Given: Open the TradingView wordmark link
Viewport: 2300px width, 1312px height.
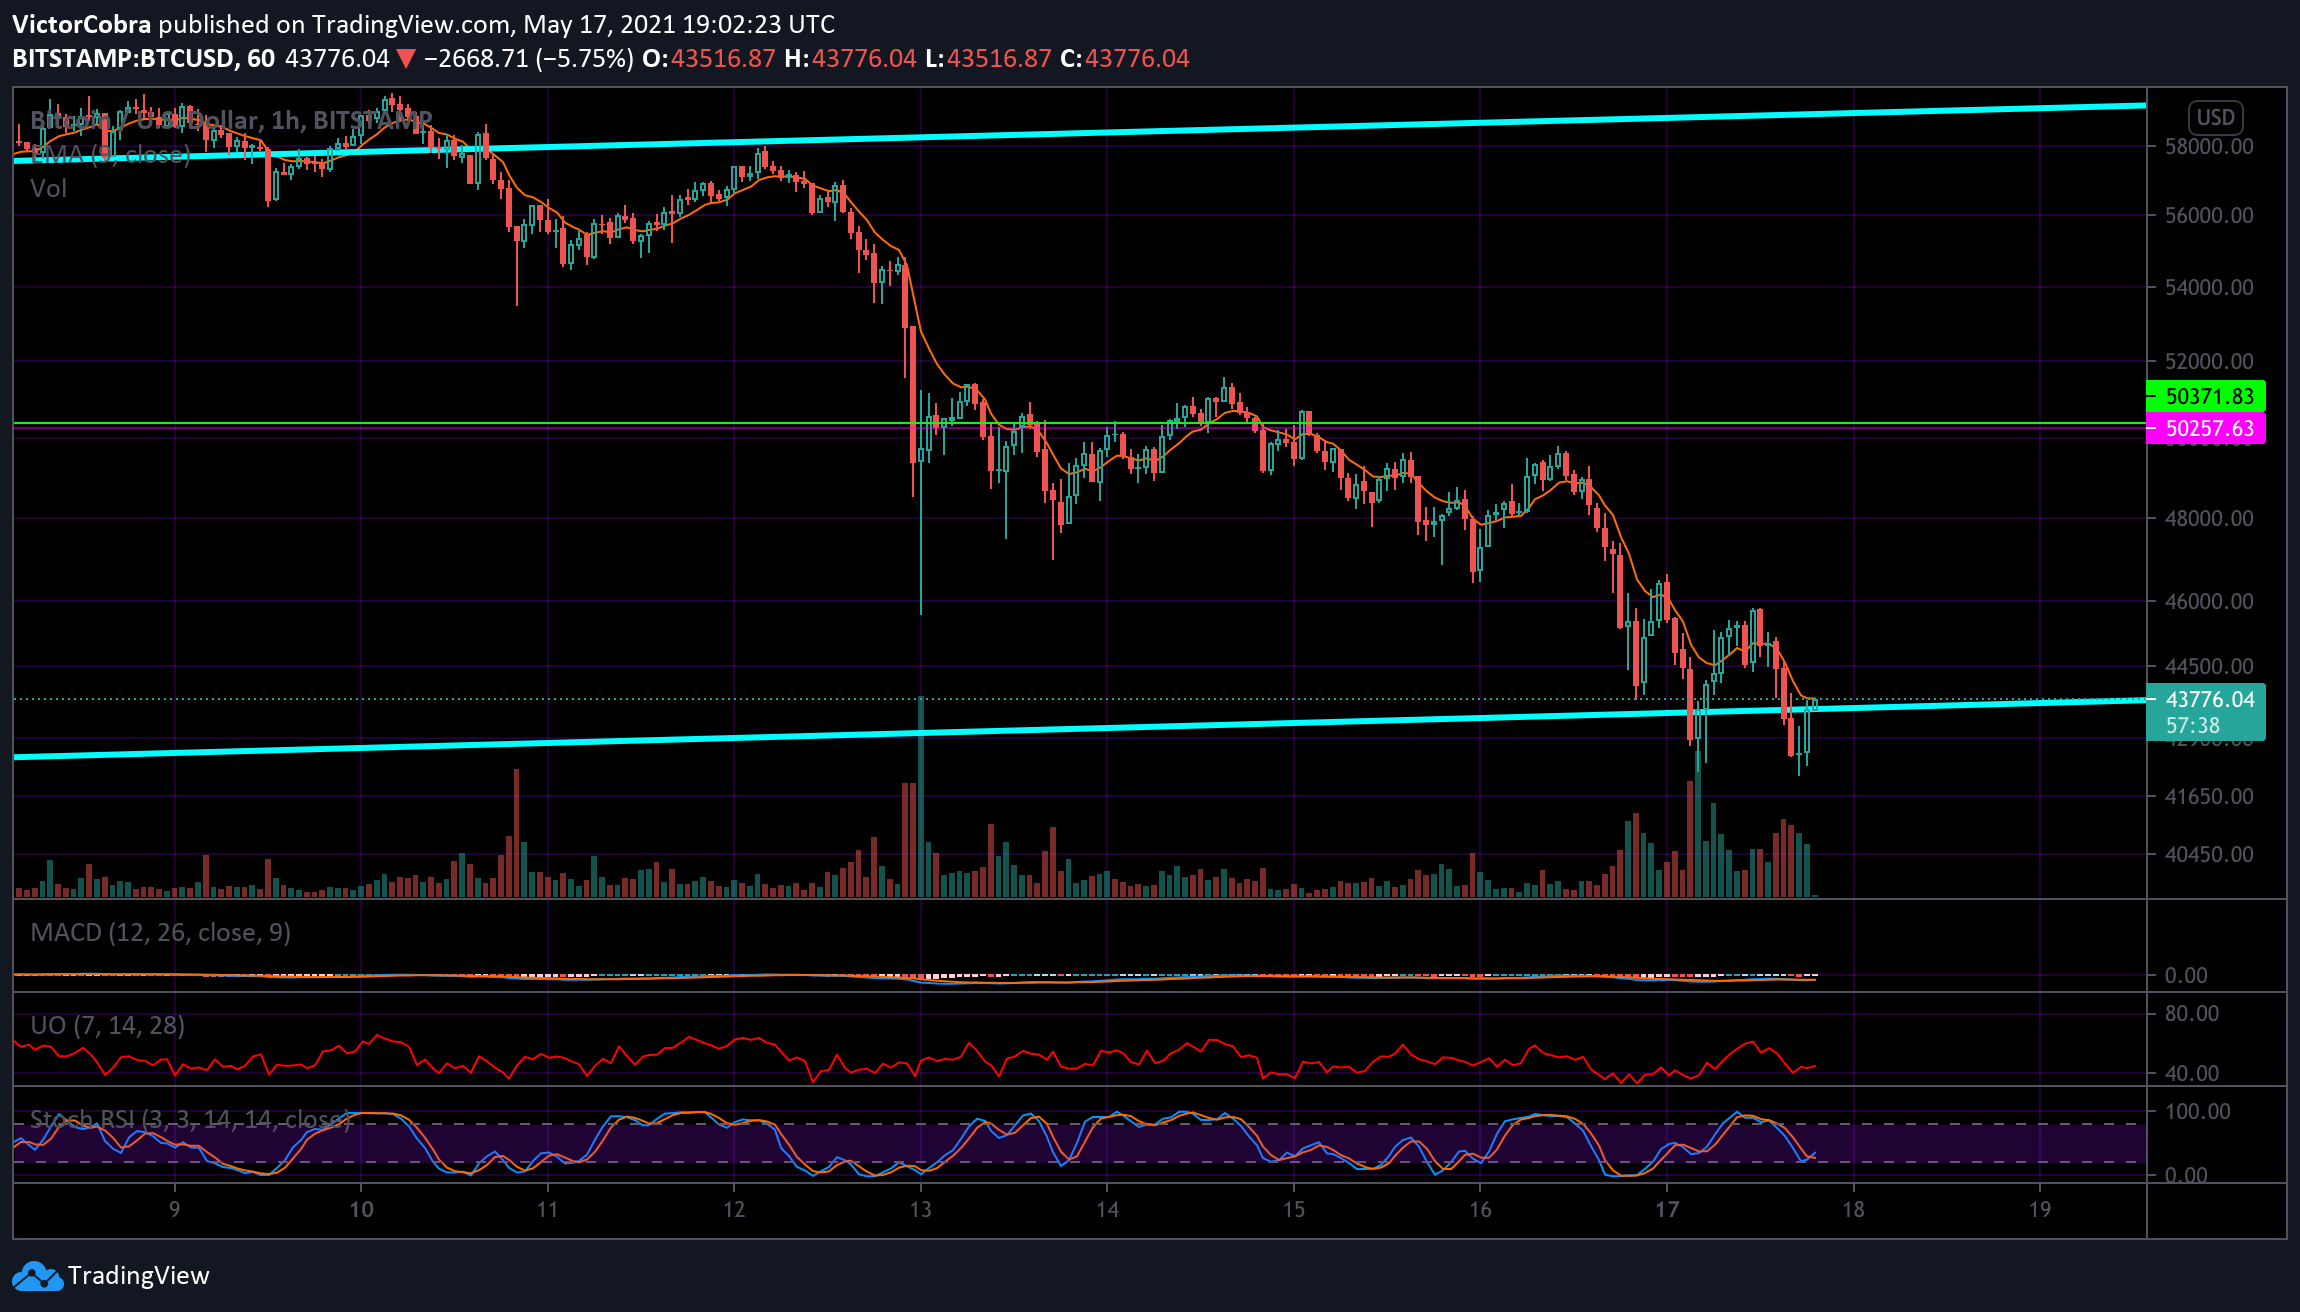Looking at the screenshot, I should [139, 1276].
